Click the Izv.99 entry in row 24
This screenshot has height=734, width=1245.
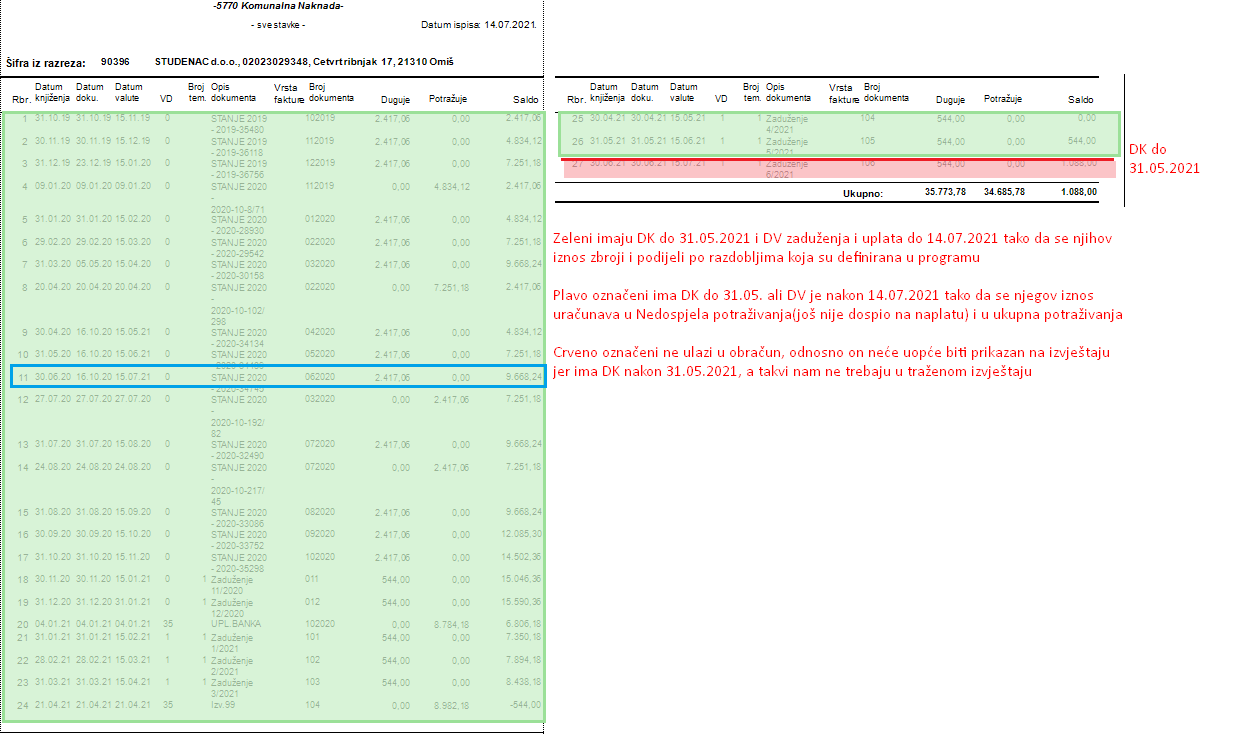(x=222, y=705)
